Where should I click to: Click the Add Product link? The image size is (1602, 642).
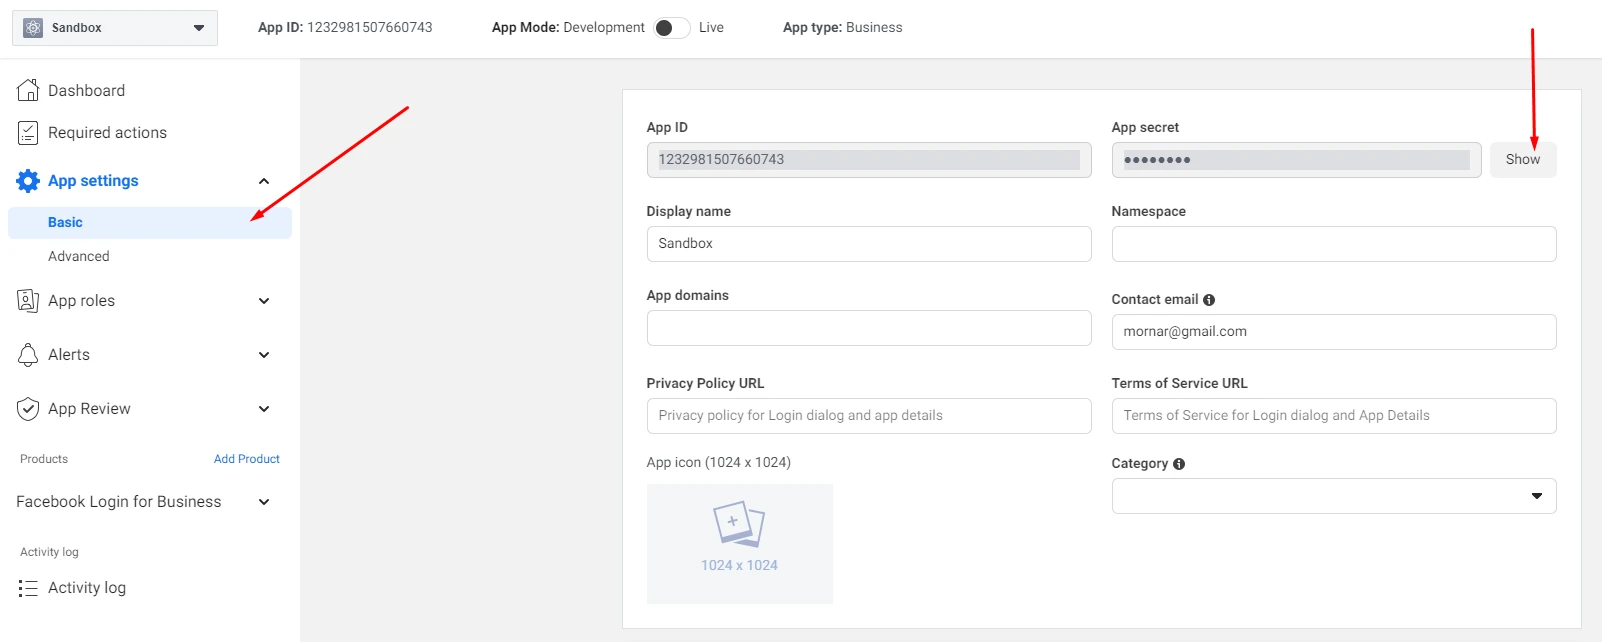246,459
